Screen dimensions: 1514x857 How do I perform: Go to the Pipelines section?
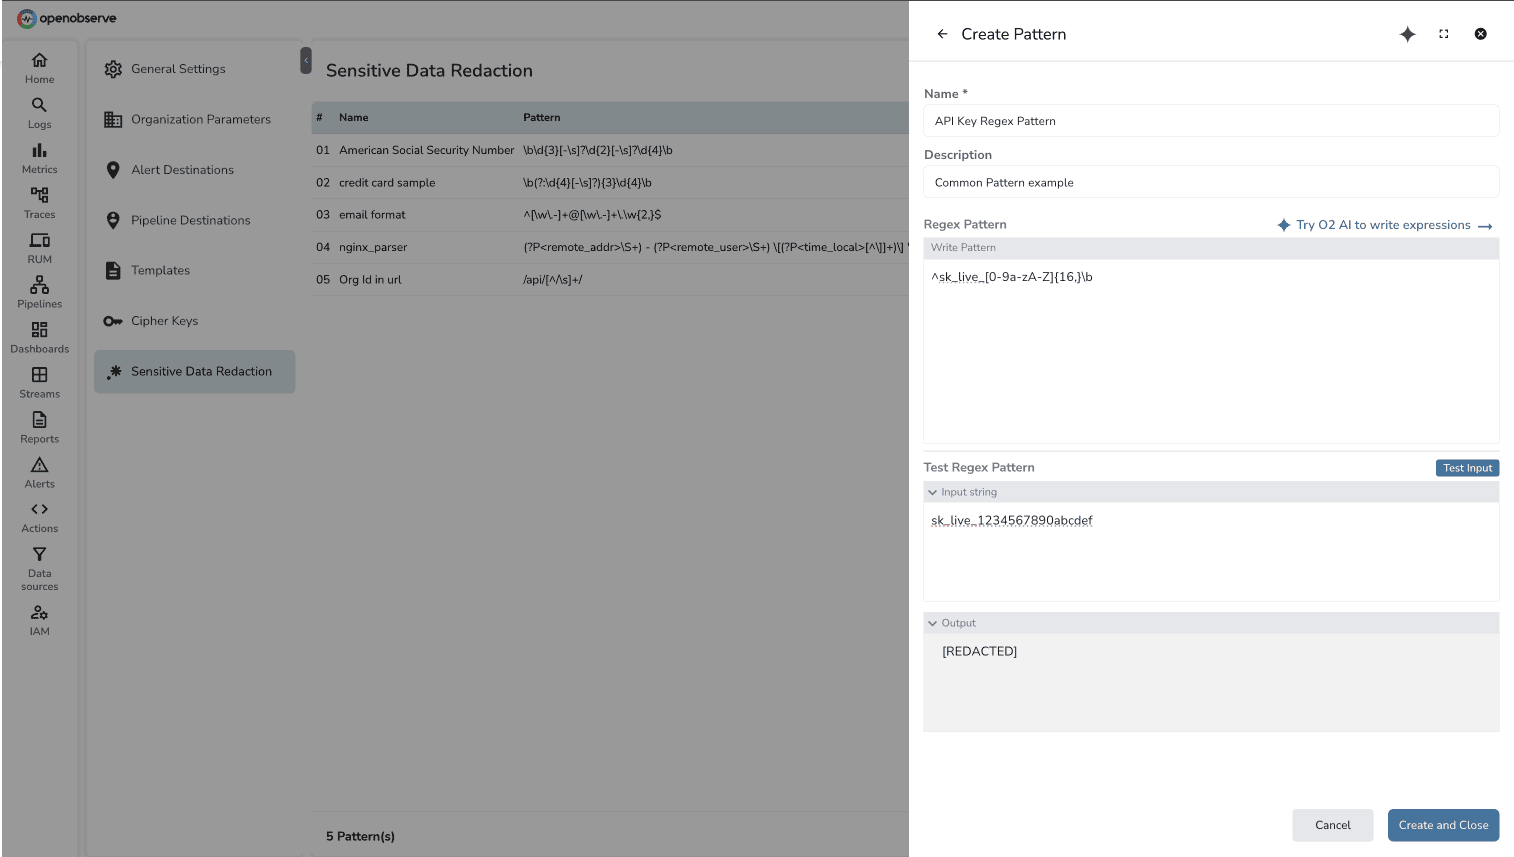coord(39,293)
